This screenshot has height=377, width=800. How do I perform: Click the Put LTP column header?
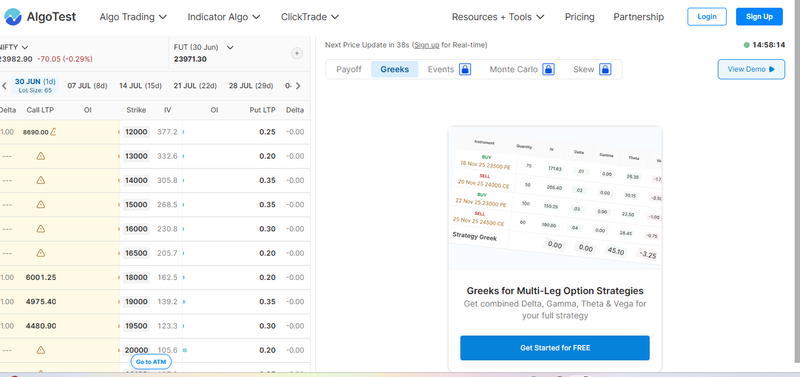click(262, 110)
